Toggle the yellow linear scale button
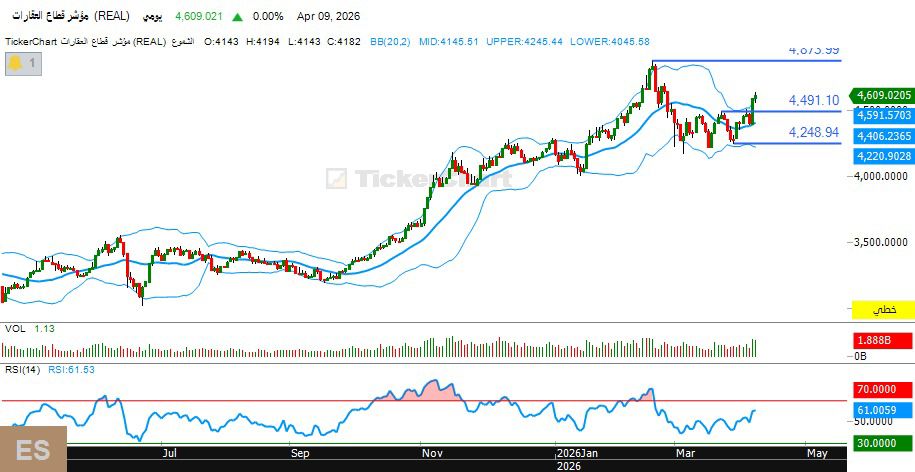915x472 pixels. point(883,309)
